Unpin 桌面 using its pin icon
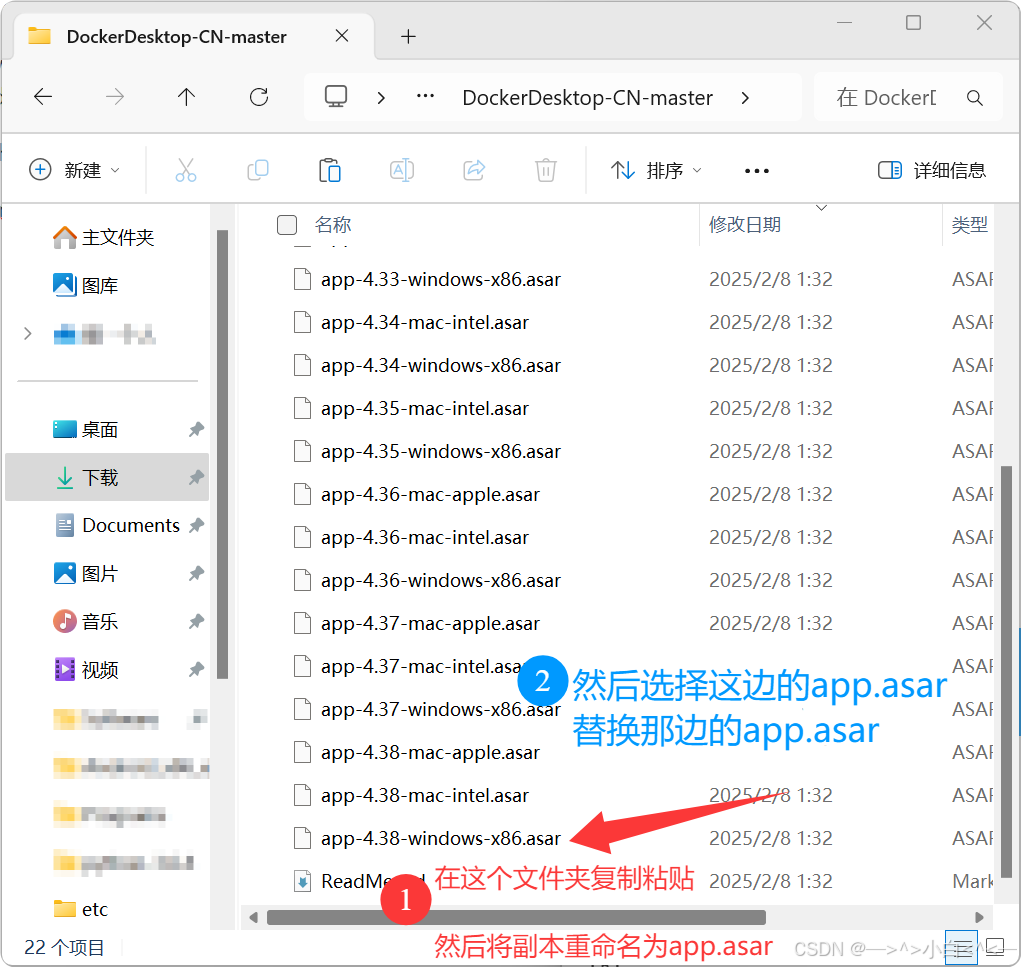 click(x=196, y=429)
